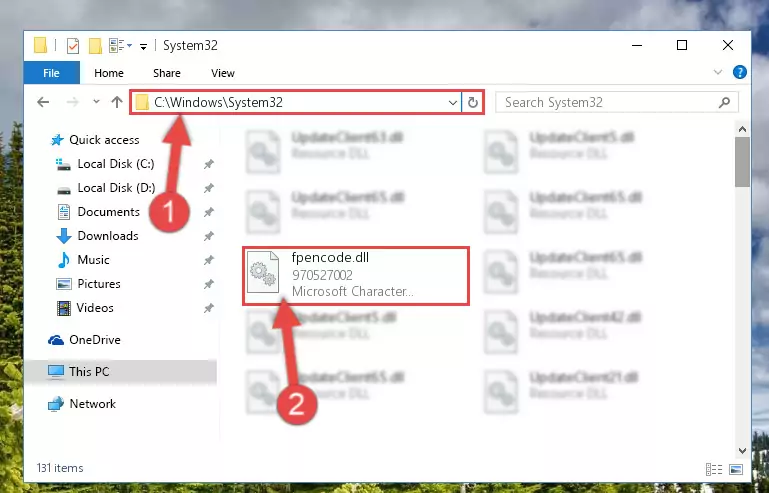This screenshot has height=493, width=769.
Task: Open Local Disk (C:) in sidebar
Action: [105, 164]
